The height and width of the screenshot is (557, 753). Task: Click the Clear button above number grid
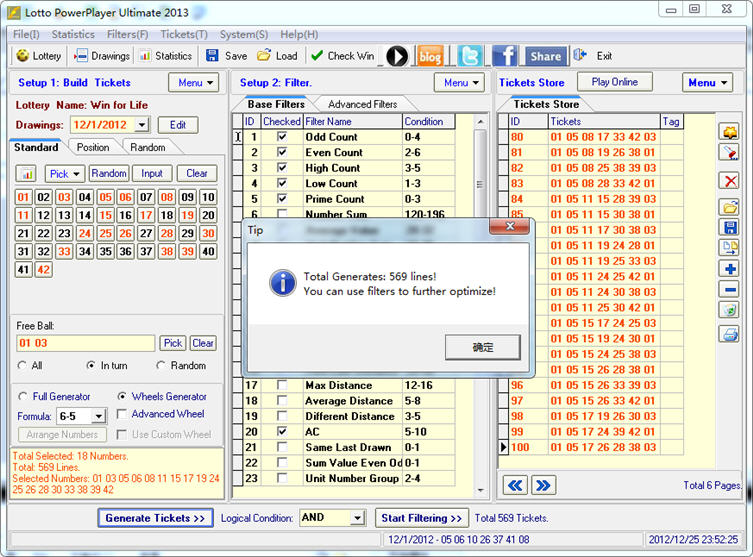coord(197,173)
